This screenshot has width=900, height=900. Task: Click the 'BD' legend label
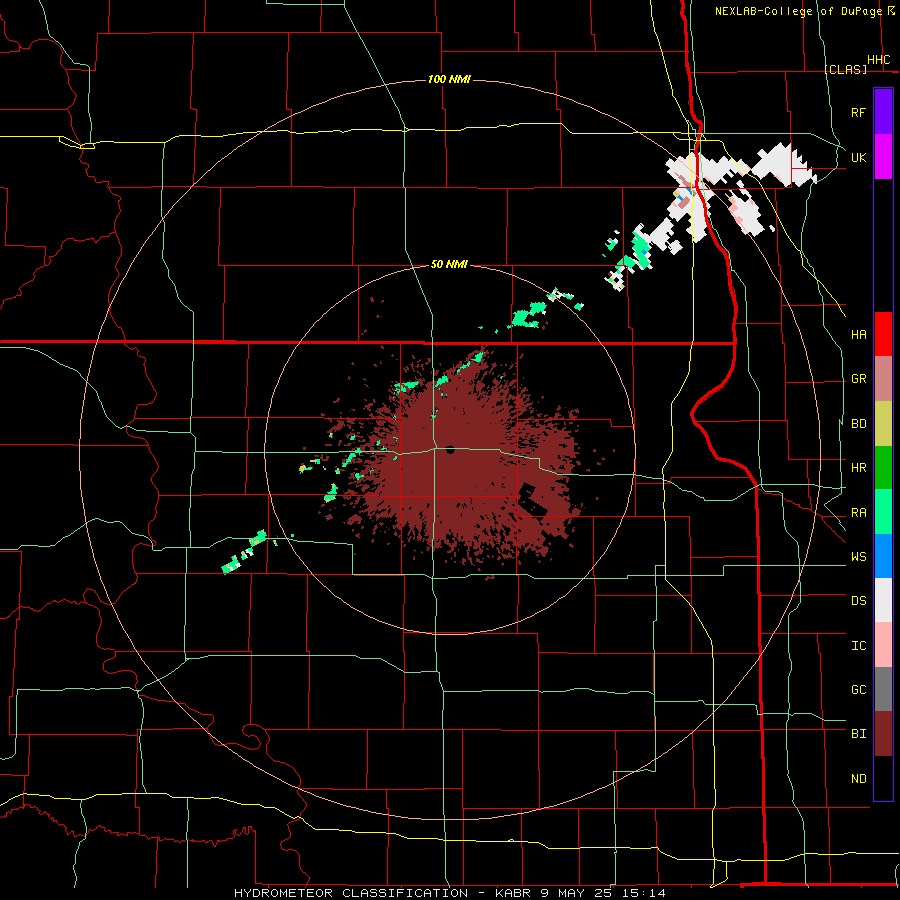(x=859, y=423)
